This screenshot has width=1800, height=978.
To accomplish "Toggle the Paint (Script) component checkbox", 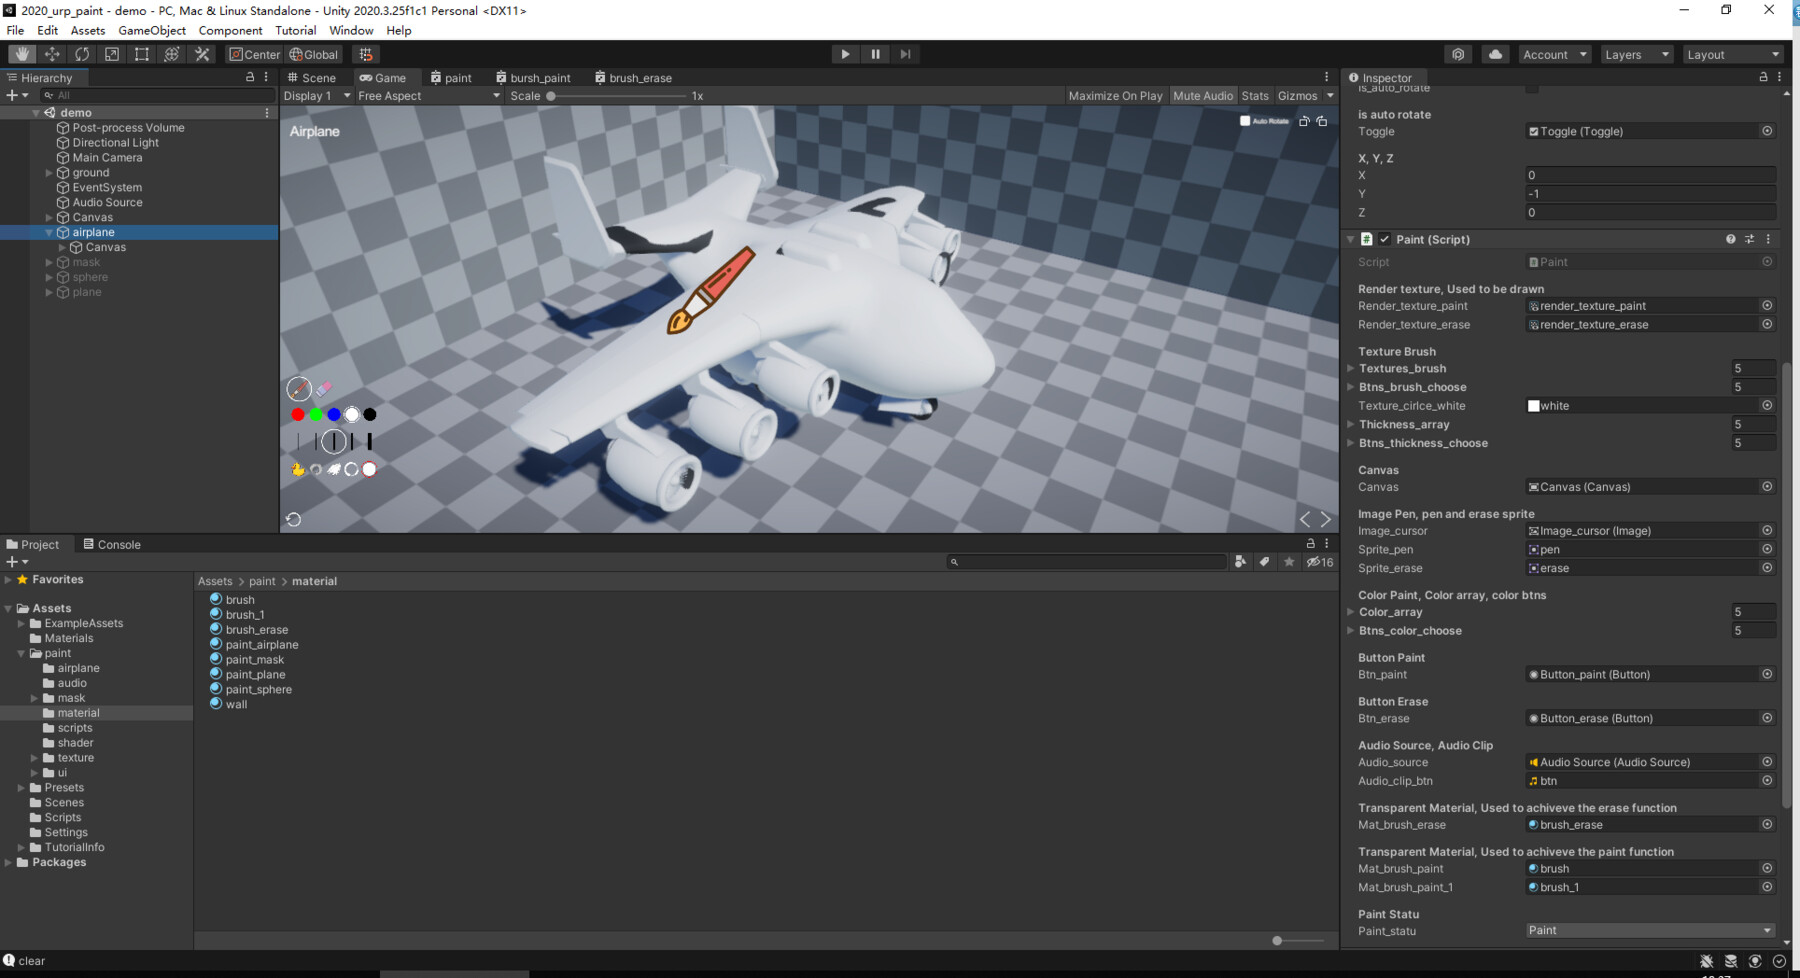I will pyautogui.click(x=1385, y=239).
